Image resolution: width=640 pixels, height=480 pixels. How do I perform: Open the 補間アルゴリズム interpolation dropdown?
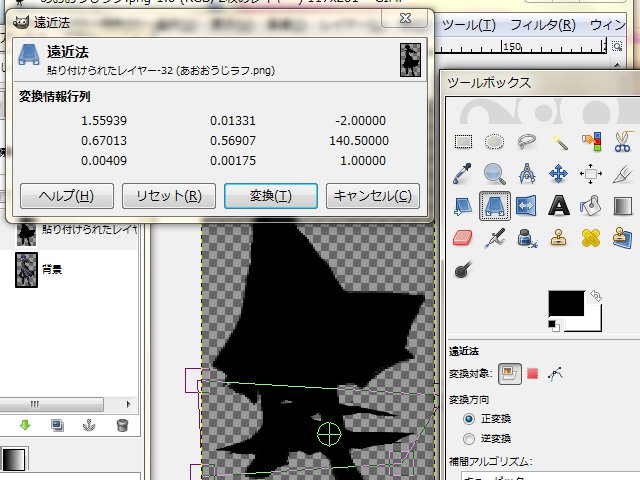click(550, 476)
